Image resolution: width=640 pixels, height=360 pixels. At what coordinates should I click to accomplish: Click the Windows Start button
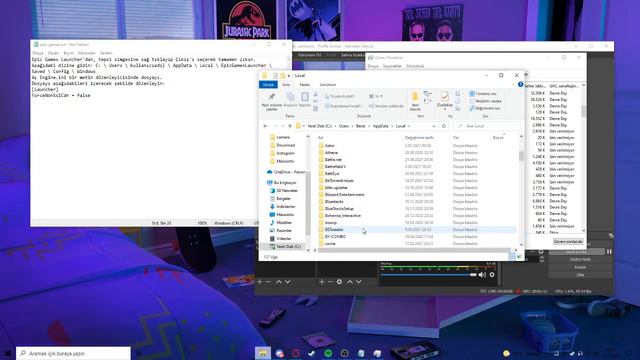[x=7, y=353]
